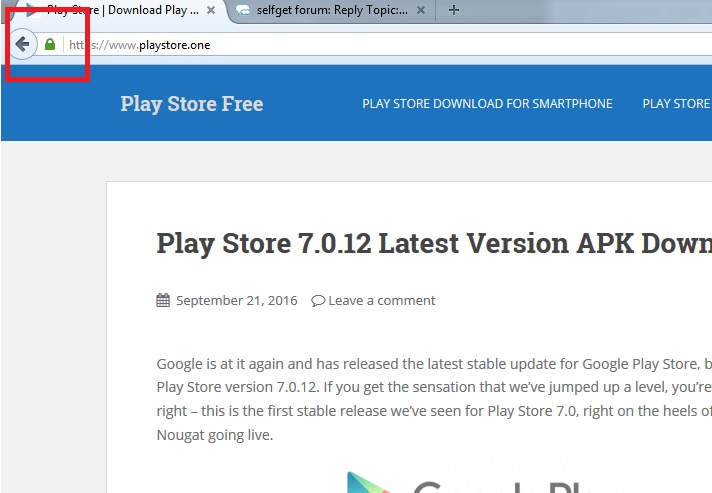Open Play Store 7.0.12 Latest Version article
The height and width of the screenshot is (493, 712).
[x=434, y=243]
